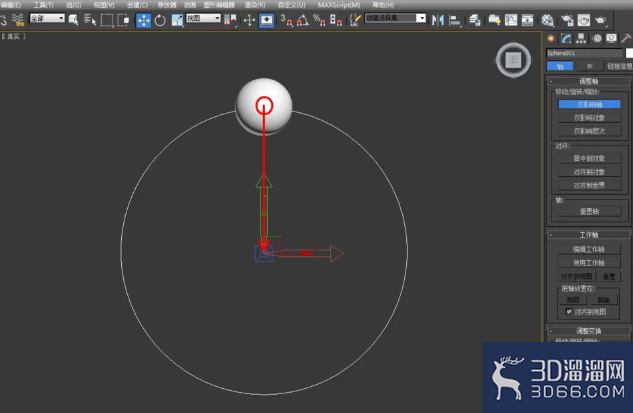Open the Graphite Modeling ribbon toggle icon
Screen dimensions: 633x413
click(x=494, y=20)
